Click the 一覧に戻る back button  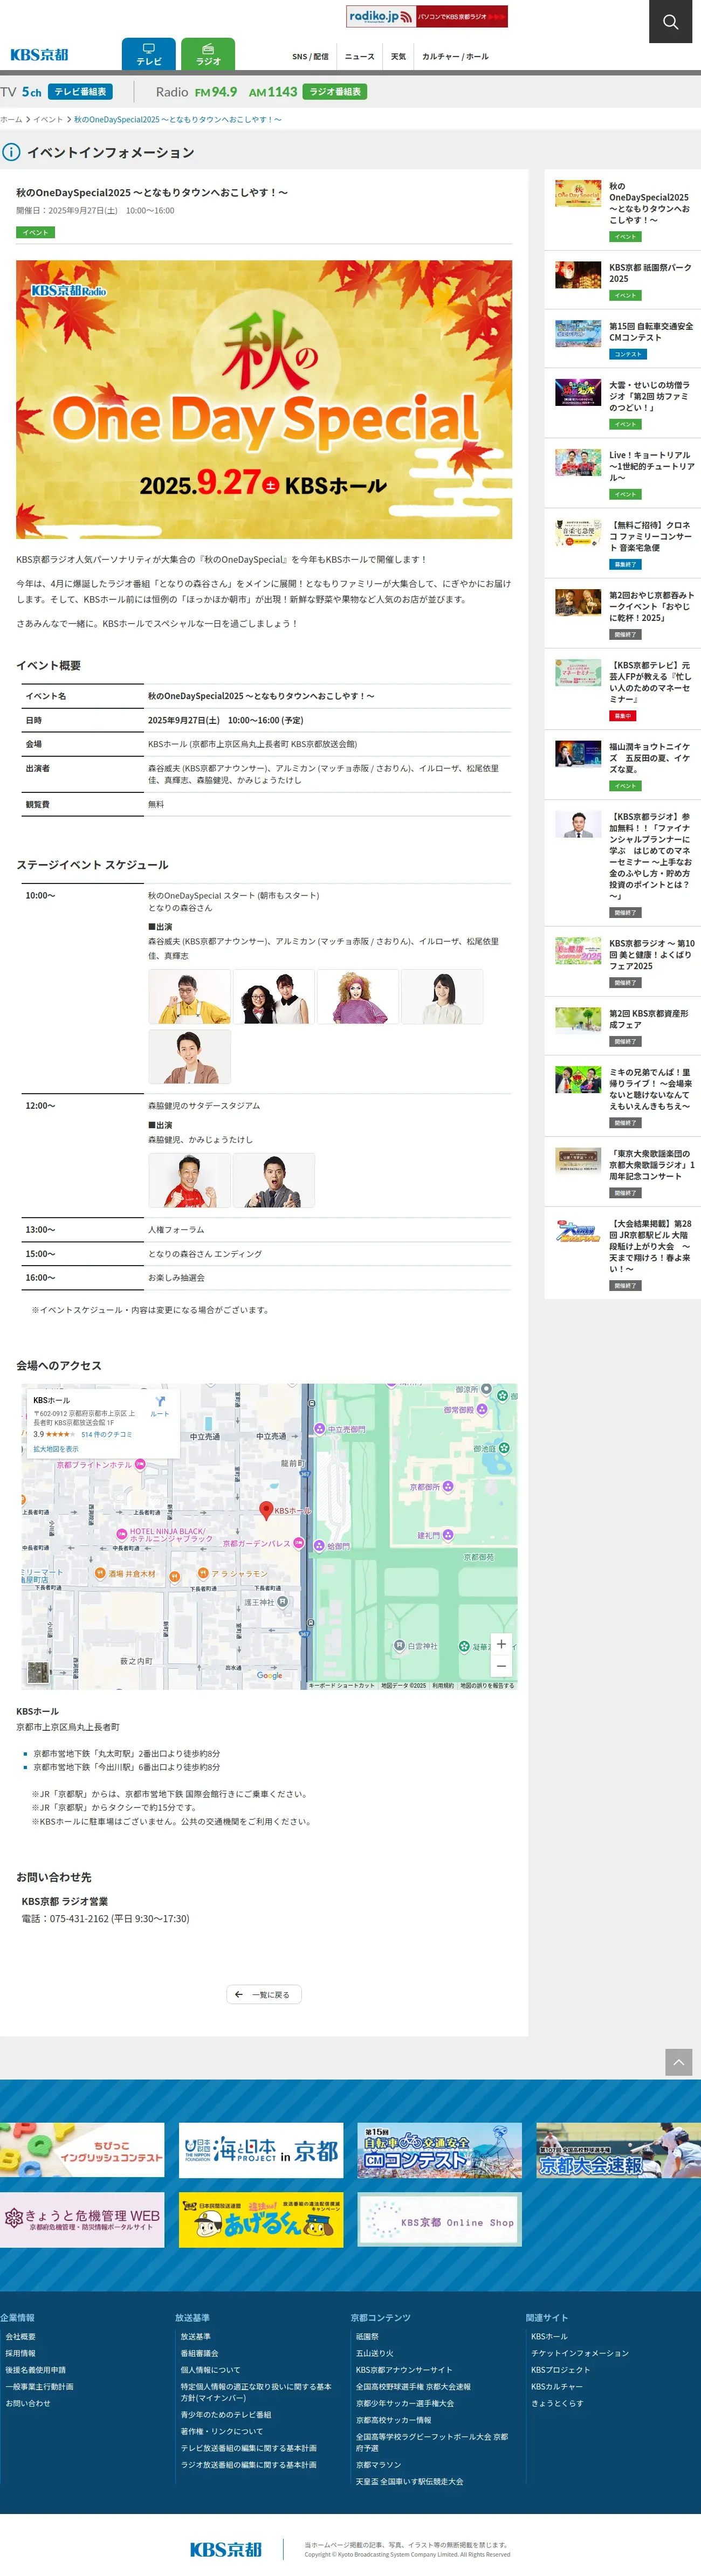(264, 1994)
